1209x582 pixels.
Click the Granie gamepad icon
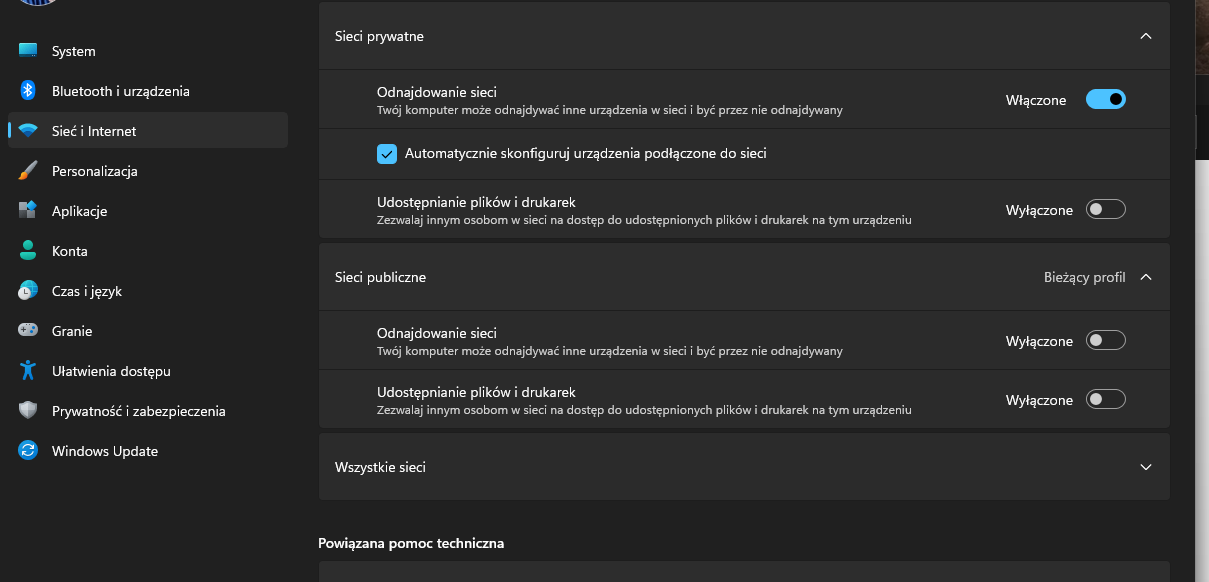coord(28,331)
